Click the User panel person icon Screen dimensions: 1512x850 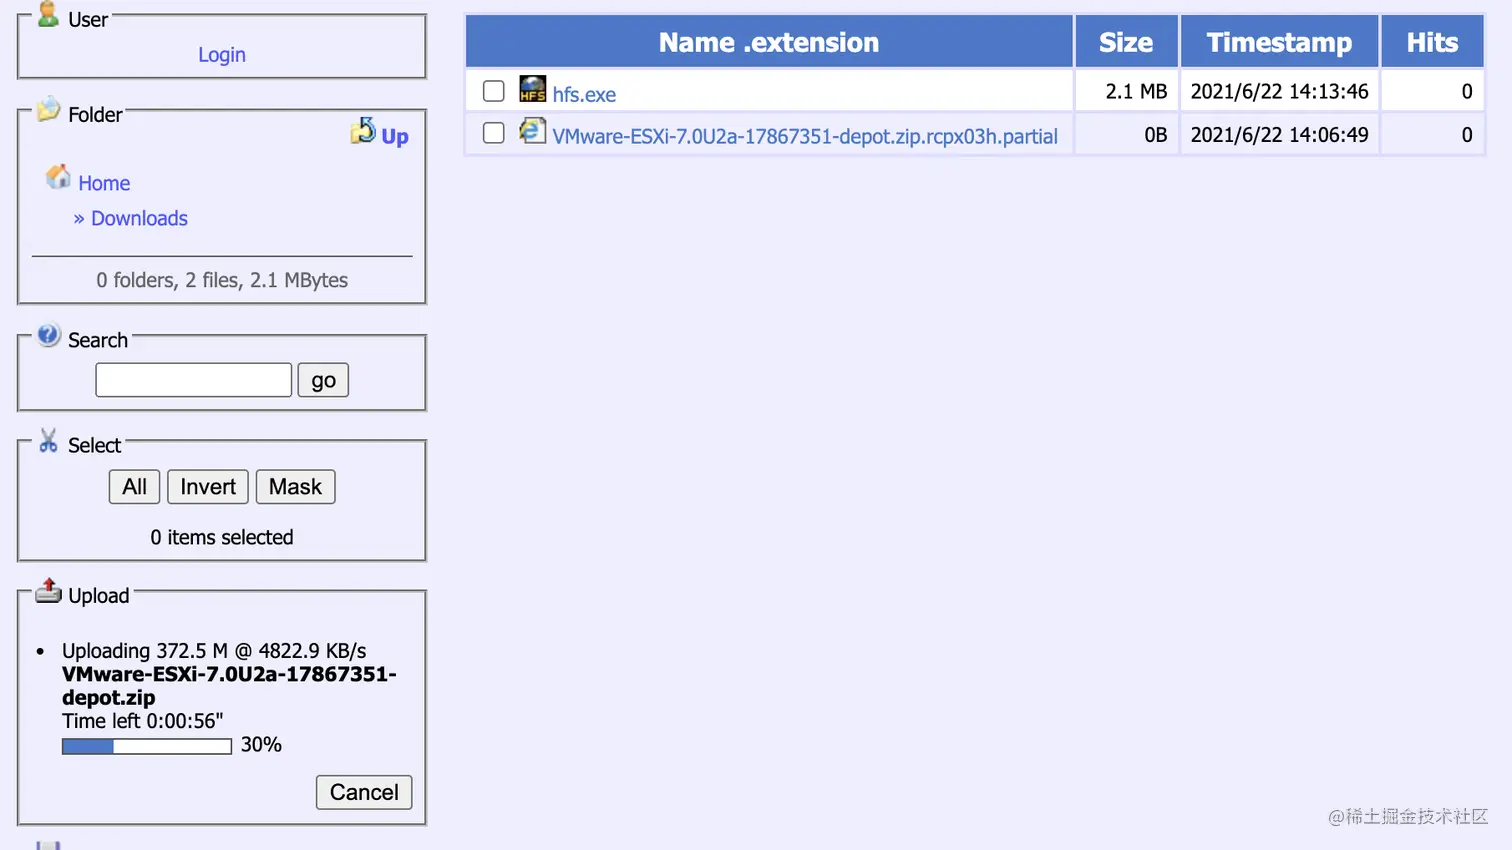48,14
